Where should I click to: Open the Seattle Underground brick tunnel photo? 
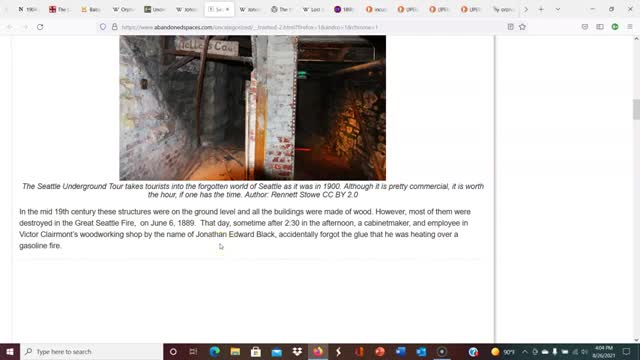point(253,108)
